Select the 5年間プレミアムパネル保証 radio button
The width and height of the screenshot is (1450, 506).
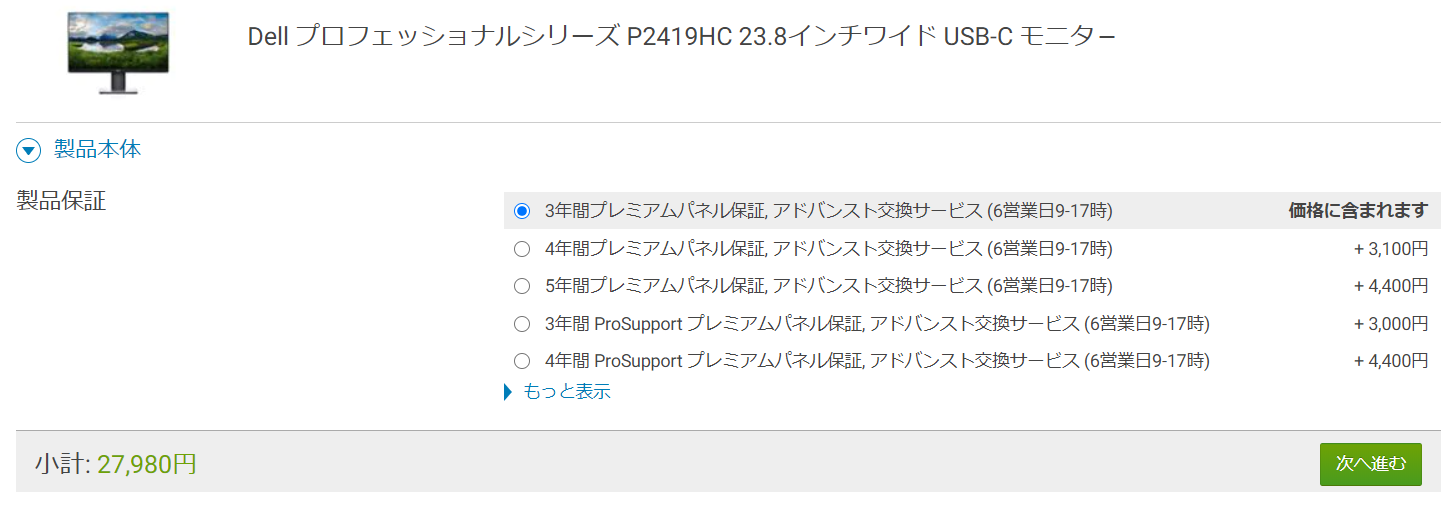pyautogui.click(x=521, y=286)
